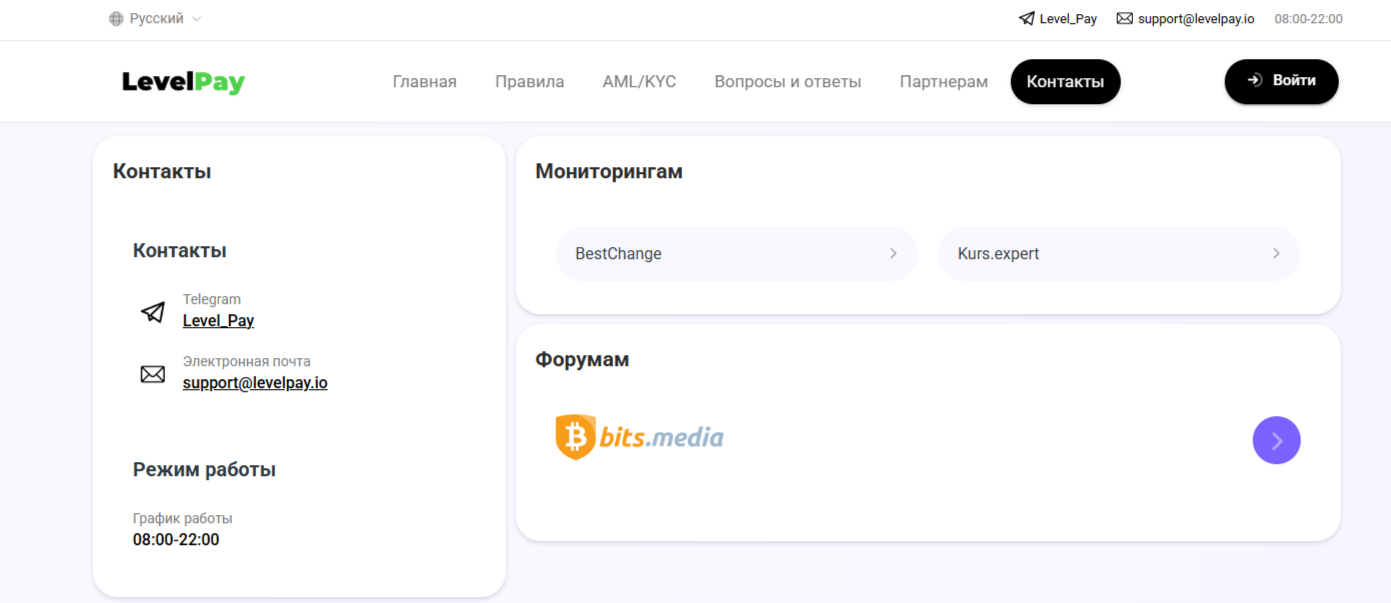
Task: Open the Главная menu item
Action: tap(424, 81)
